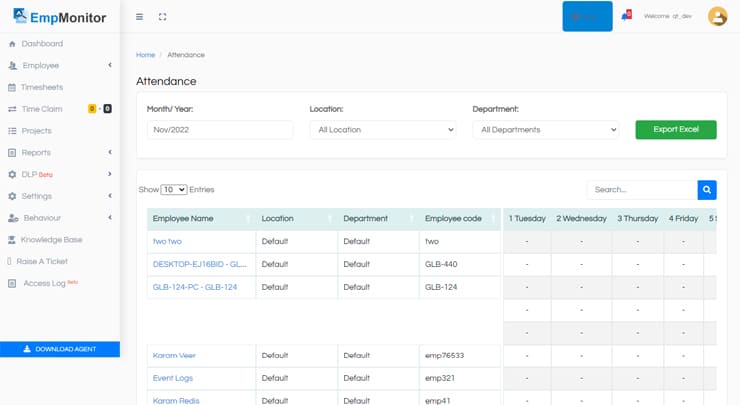
Task: Sort by Department column header
Action: click(378, 219)
